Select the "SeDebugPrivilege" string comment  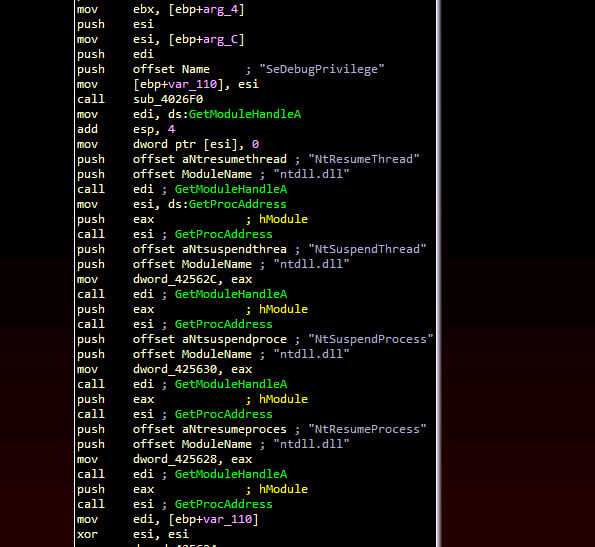321,69
